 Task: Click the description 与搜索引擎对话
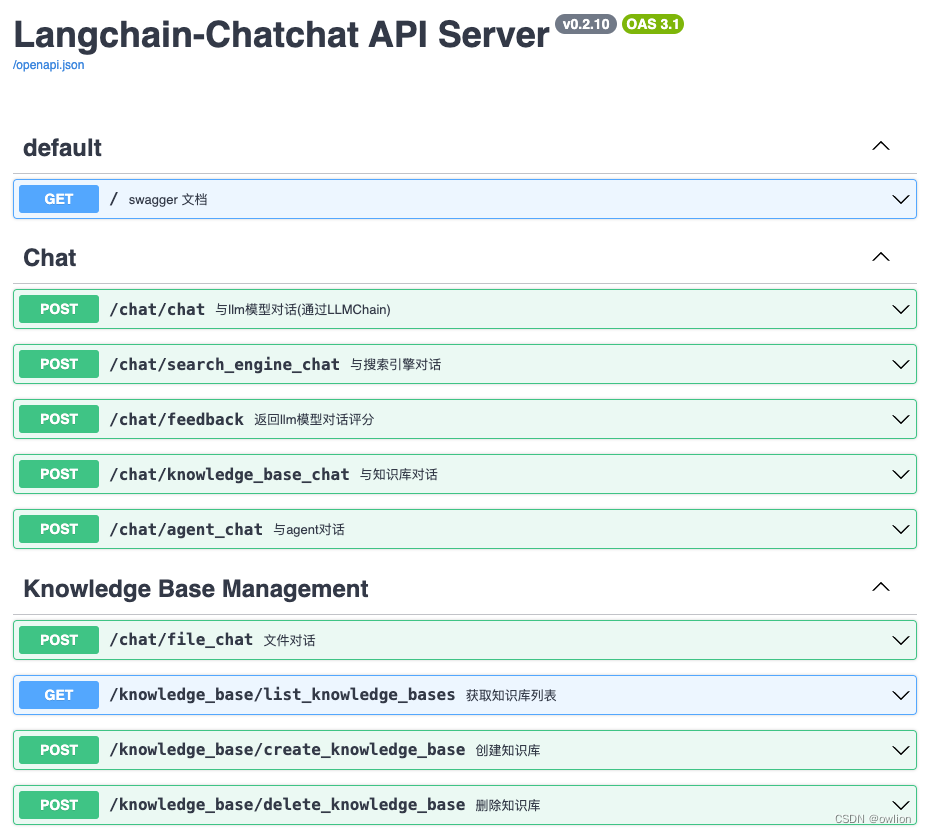(396, 364)
